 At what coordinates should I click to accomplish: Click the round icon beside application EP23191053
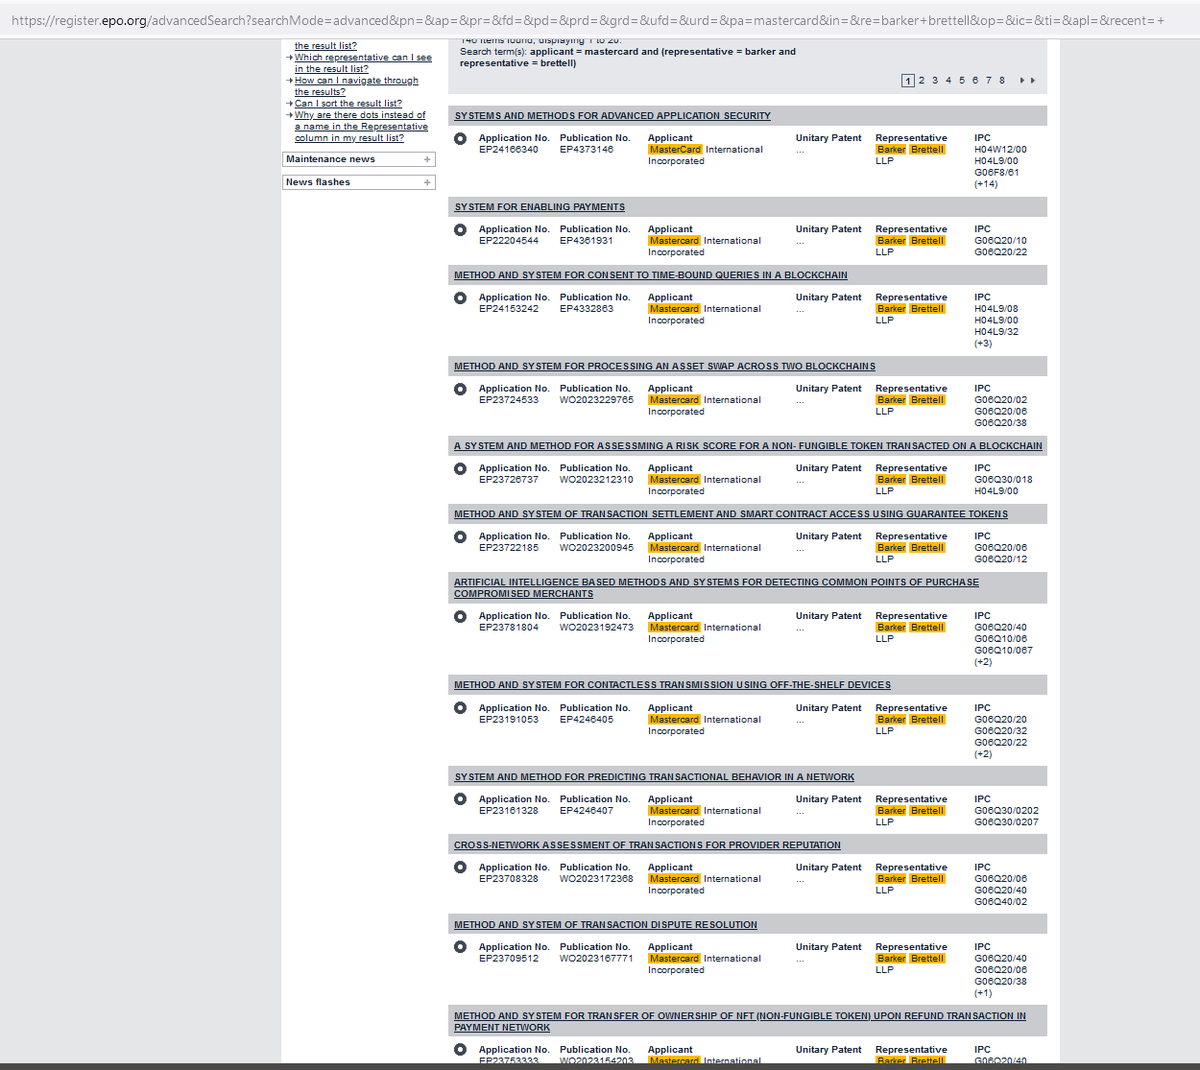point(460,707)
